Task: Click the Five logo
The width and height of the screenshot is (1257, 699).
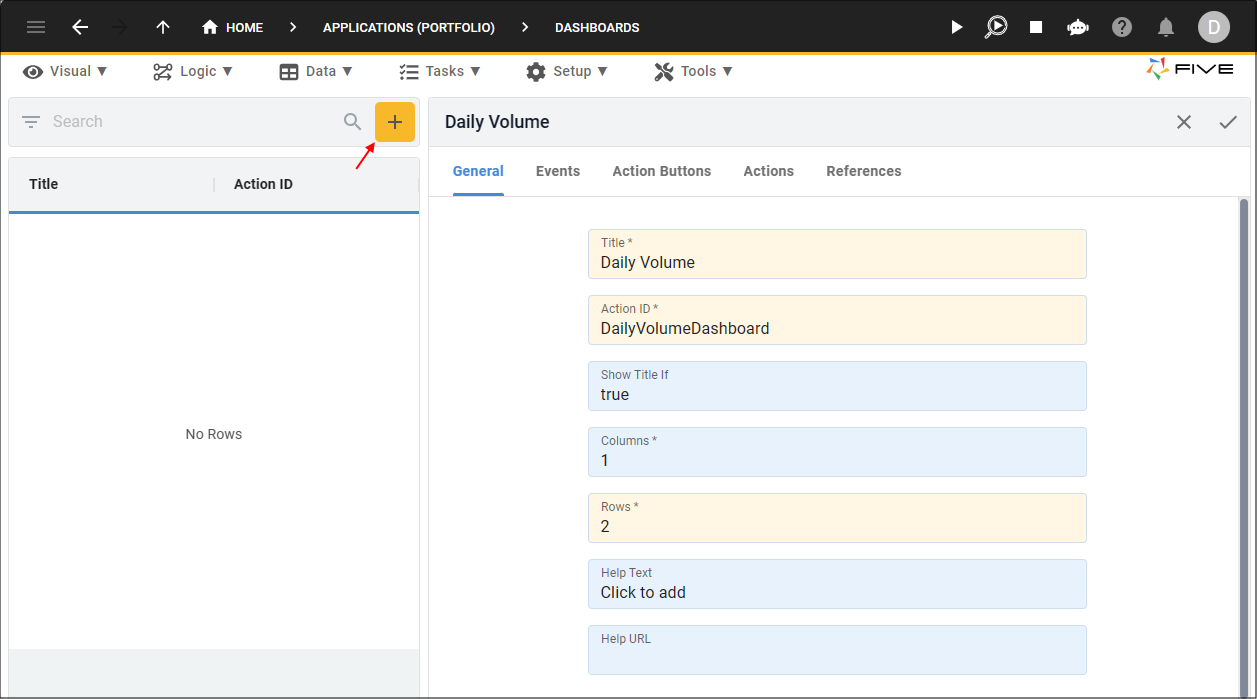Action: coord(1189,69)
